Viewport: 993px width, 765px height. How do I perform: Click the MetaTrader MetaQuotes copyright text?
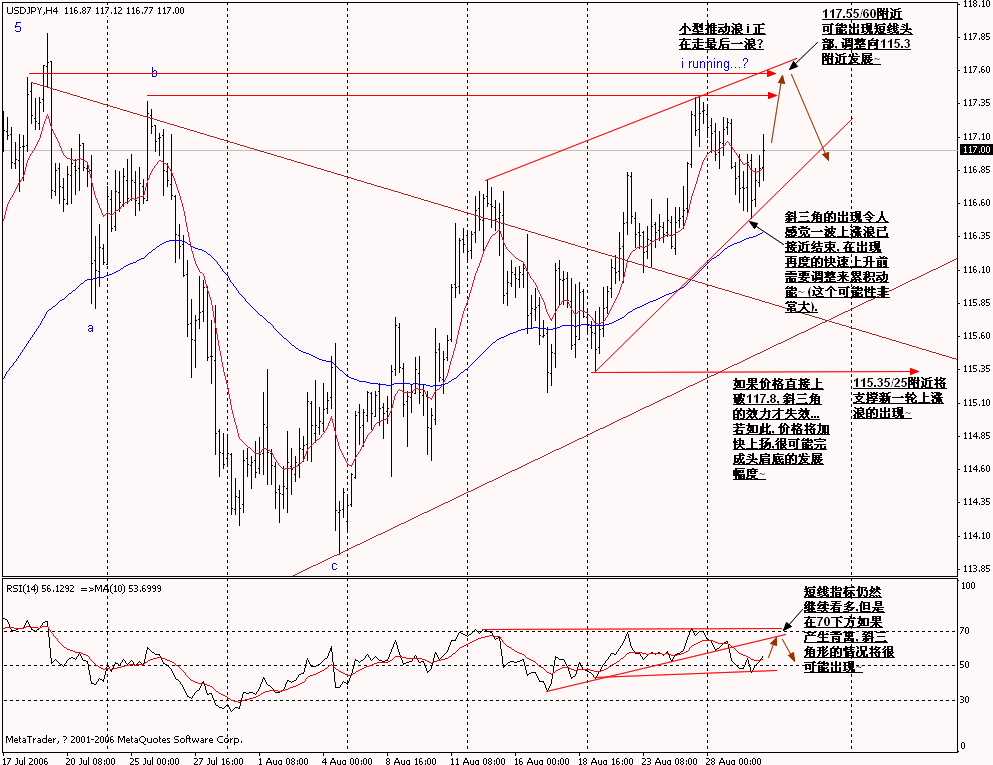pyautogui.click(x=124, y=740)
